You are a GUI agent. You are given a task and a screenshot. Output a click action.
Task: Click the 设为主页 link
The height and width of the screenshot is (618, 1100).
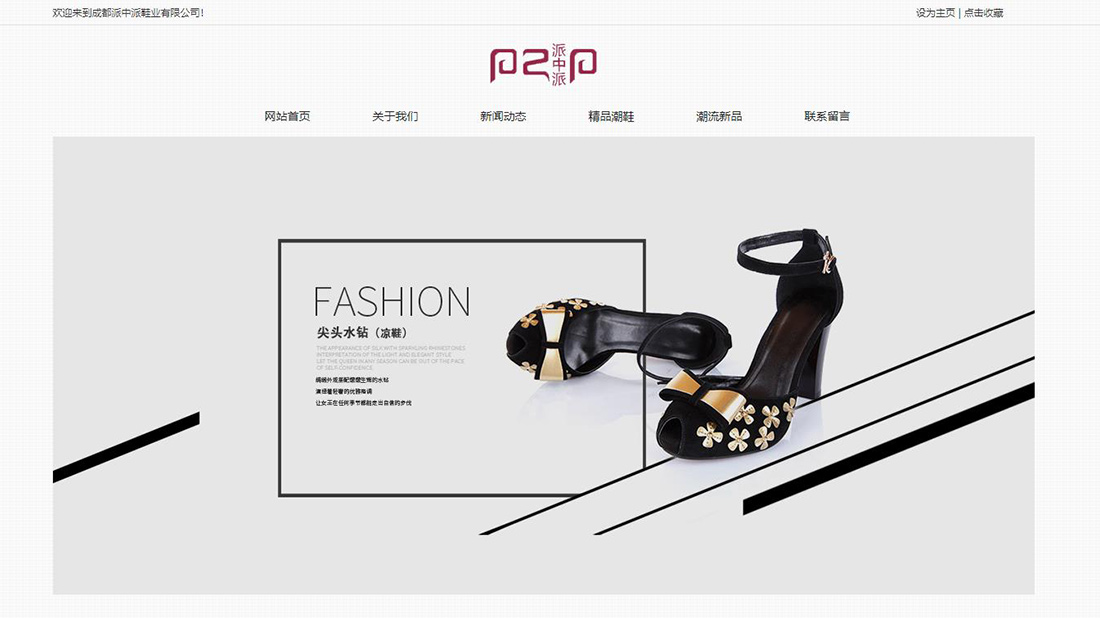(935, 13)
